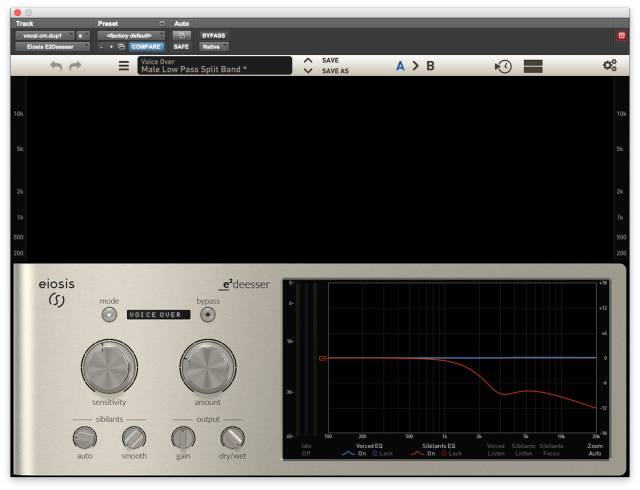This screenshot has height=490, width=640.
Task: Toggle Sibilants EQ On
Action: click(431, 453)
